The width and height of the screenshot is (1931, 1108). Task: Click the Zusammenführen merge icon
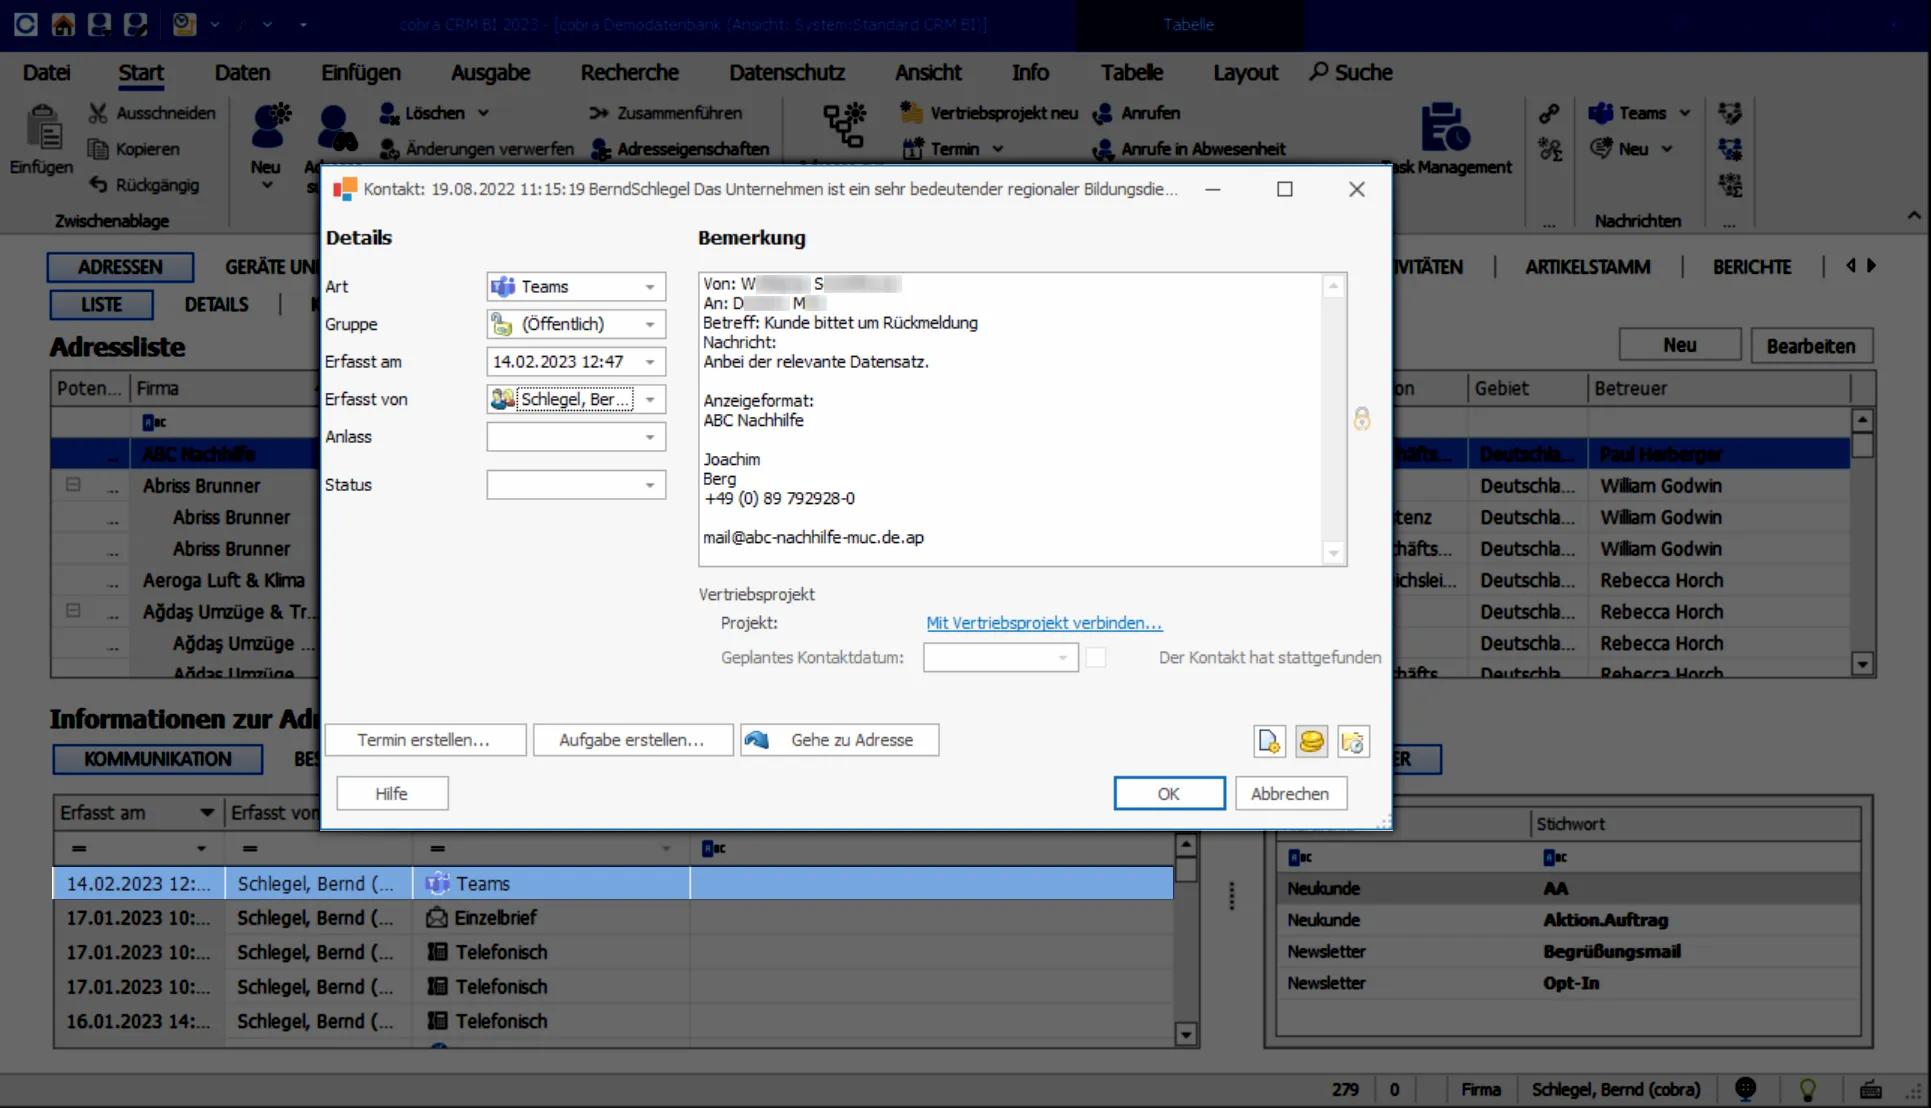click(599, 113)
